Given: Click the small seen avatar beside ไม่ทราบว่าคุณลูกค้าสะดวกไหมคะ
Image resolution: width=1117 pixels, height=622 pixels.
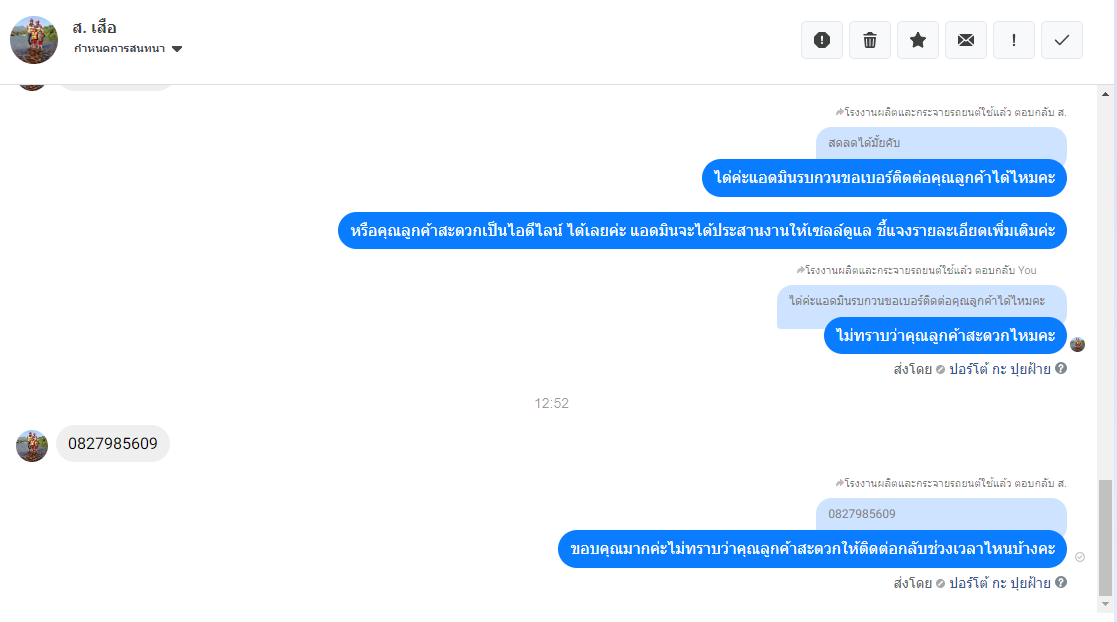Looking at the screenshot, I should click(x=1077, y=345).
